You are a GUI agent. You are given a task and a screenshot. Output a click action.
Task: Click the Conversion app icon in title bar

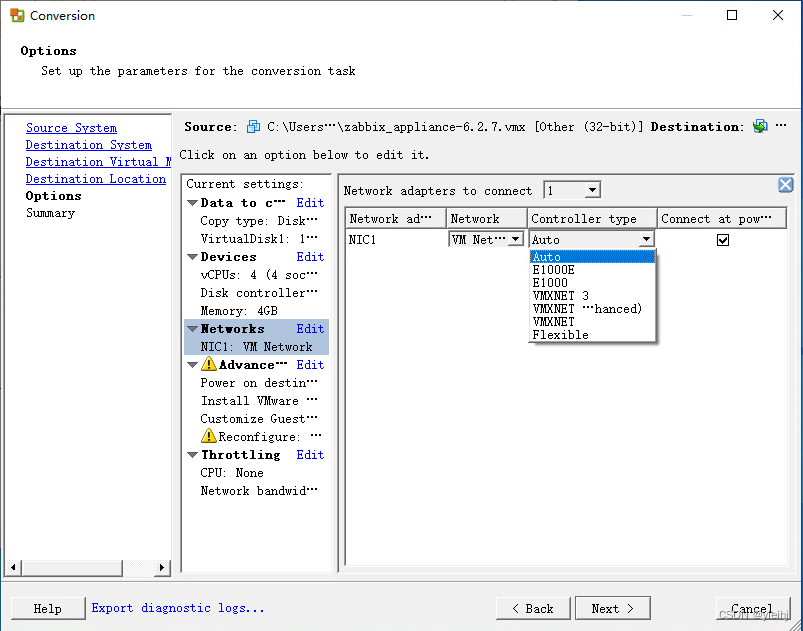pos(17,16)
